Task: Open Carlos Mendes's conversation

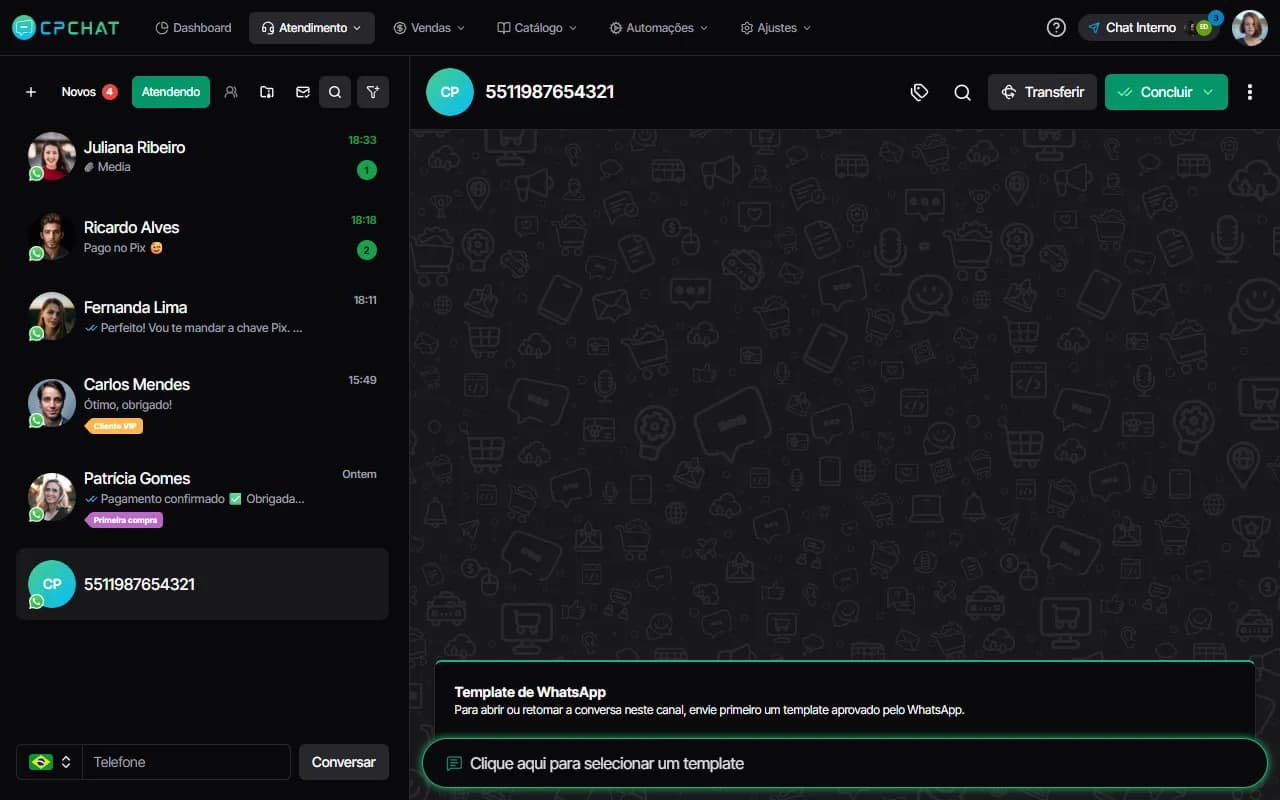Action: [202, 403]
